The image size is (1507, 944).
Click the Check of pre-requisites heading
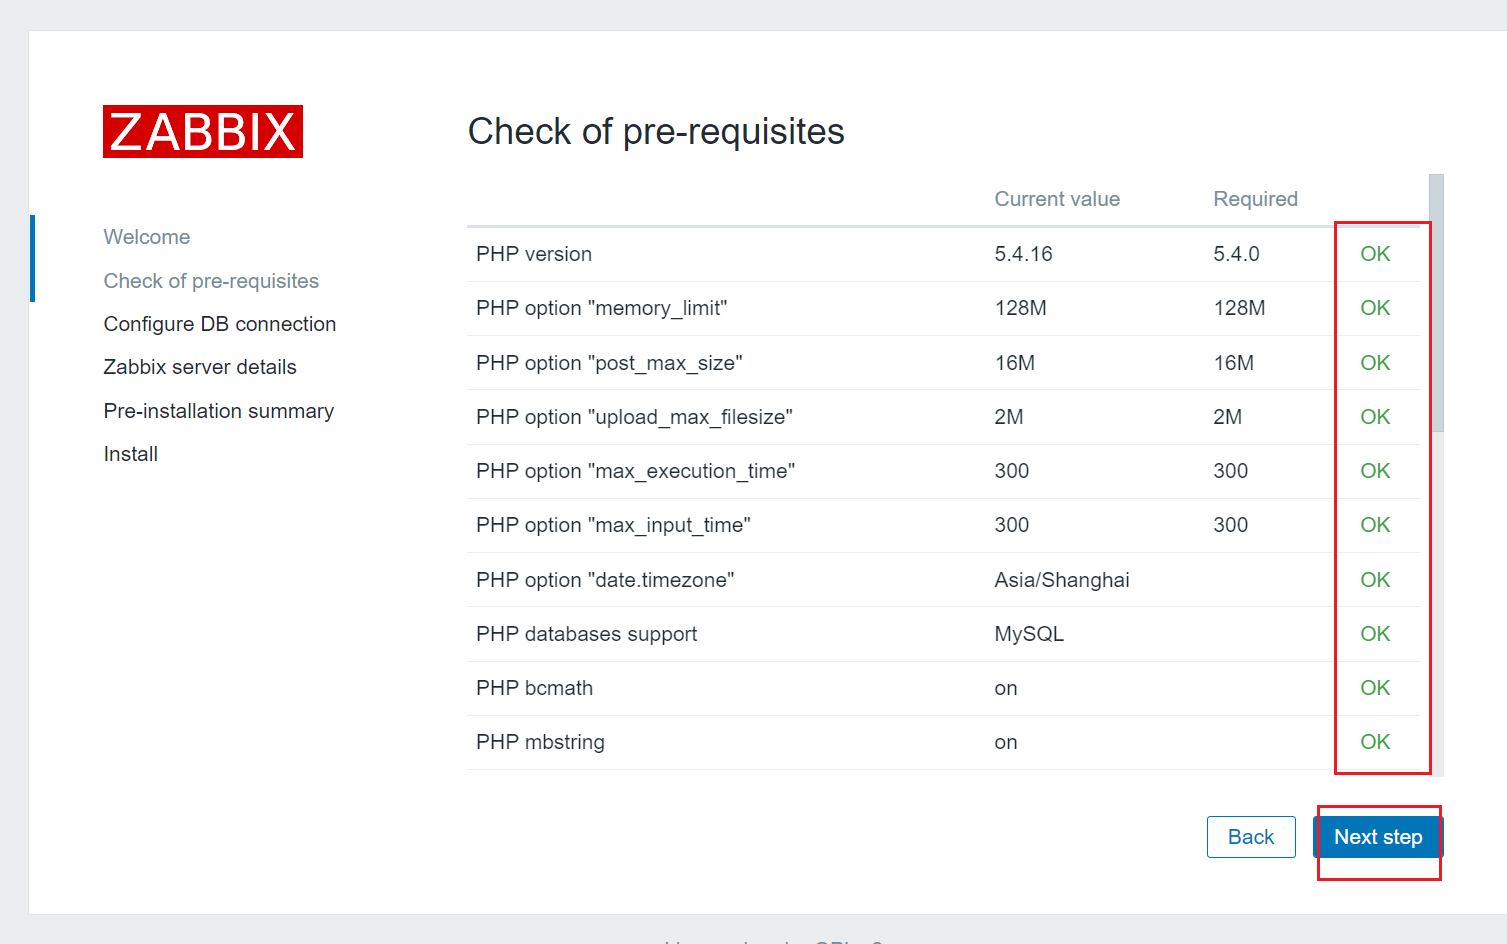656,132
